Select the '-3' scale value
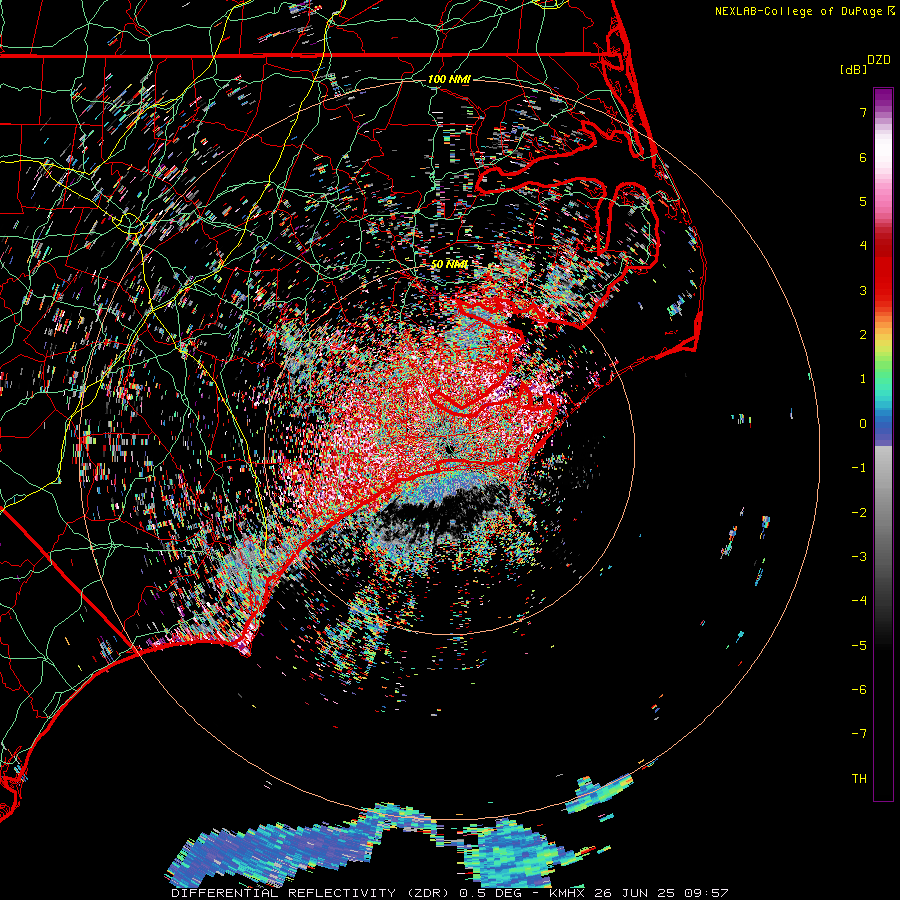 click(x=859, y=557)
